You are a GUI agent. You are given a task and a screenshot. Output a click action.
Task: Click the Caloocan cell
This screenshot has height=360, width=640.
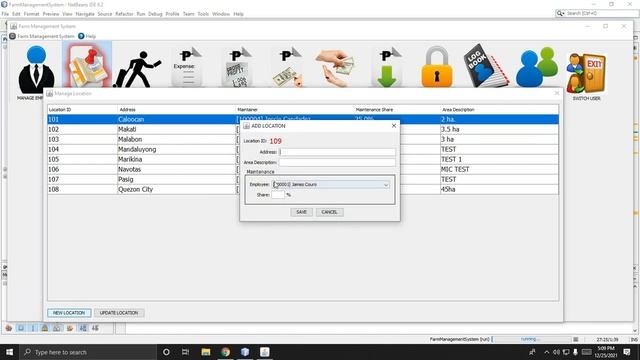176,119
